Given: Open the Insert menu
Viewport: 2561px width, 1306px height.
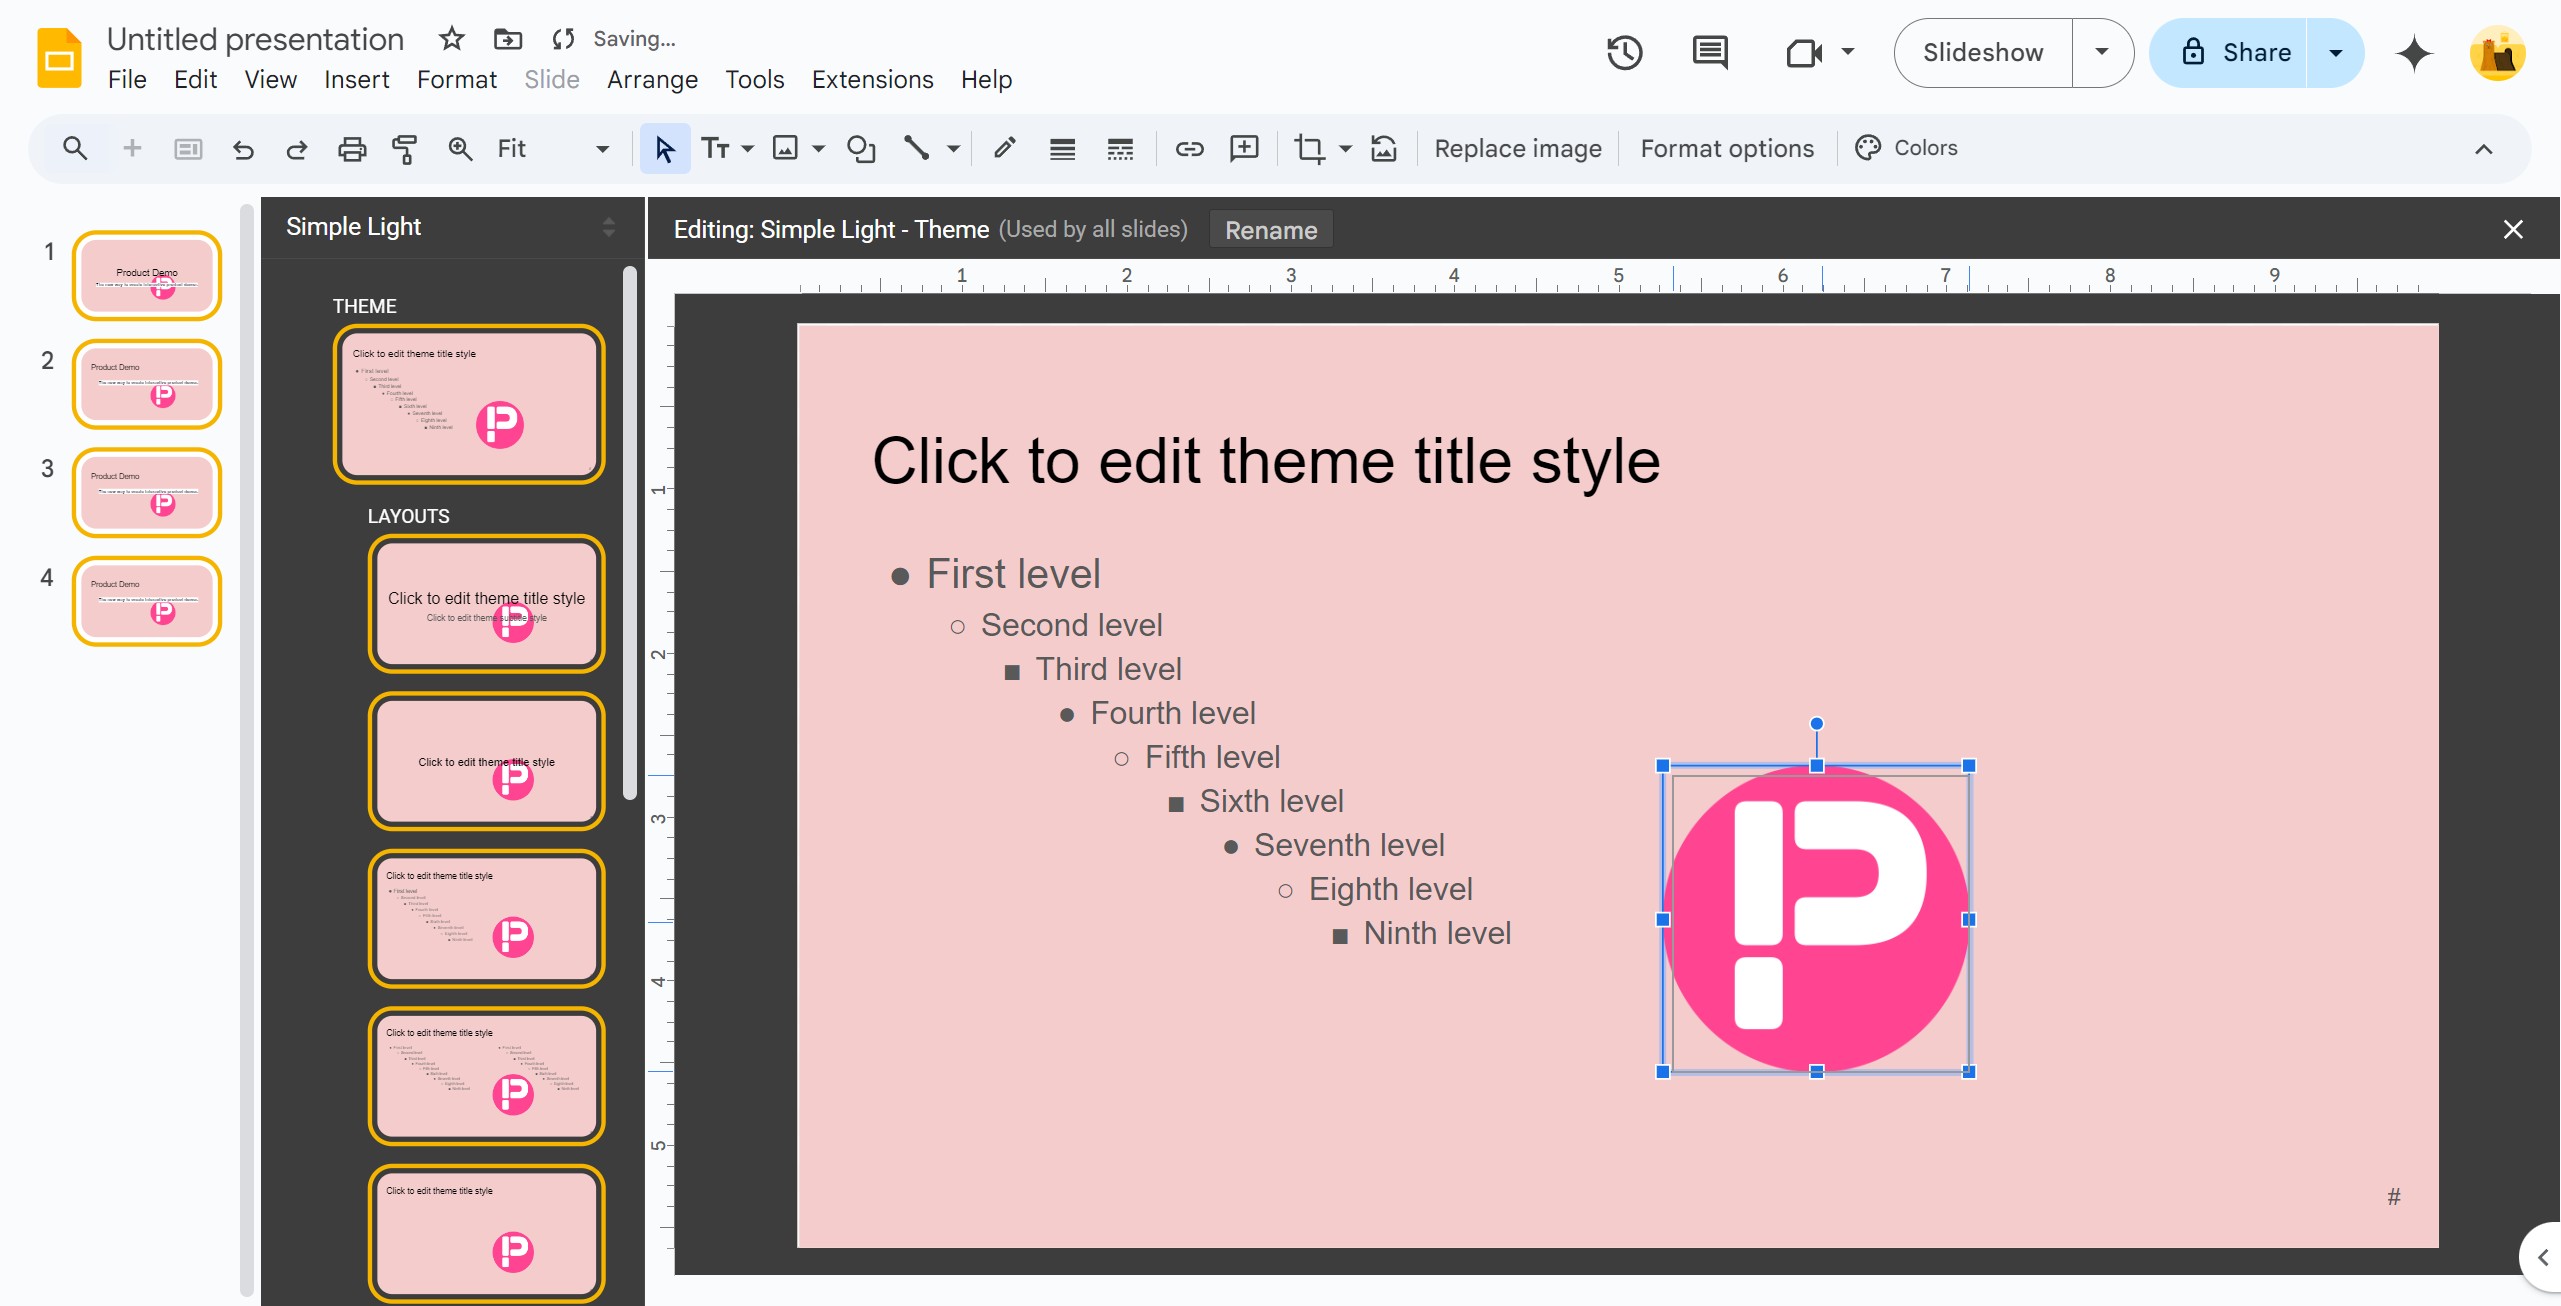Looking at the screenshot, I should pyautogui.click(x=357, y=79).
